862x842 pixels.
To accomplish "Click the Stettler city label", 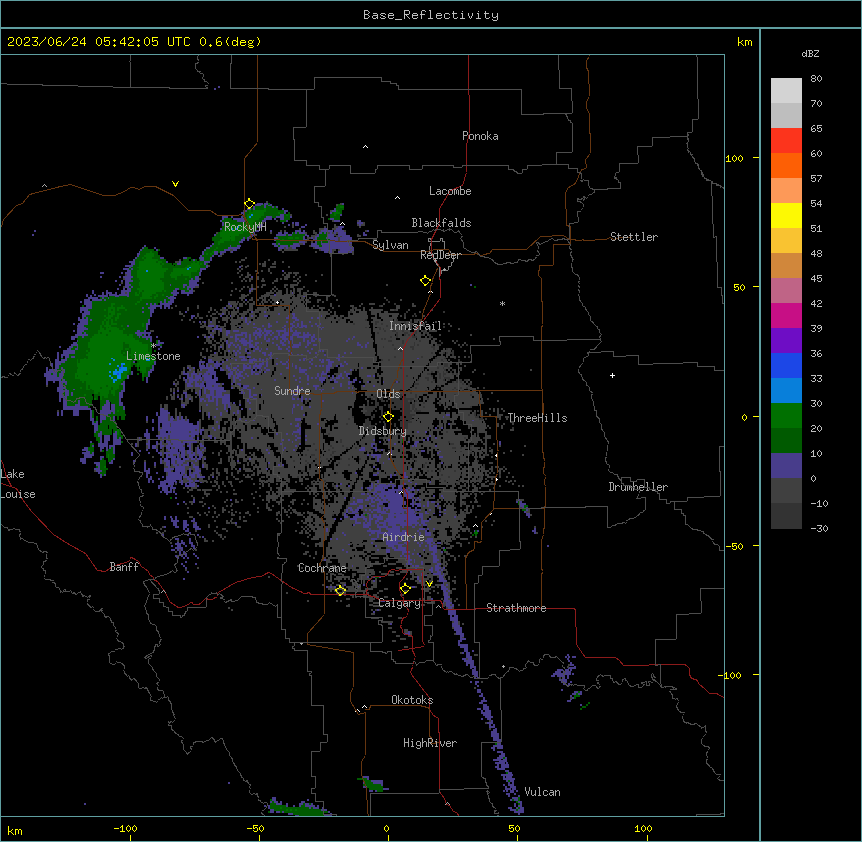I will tap(634, 237).
